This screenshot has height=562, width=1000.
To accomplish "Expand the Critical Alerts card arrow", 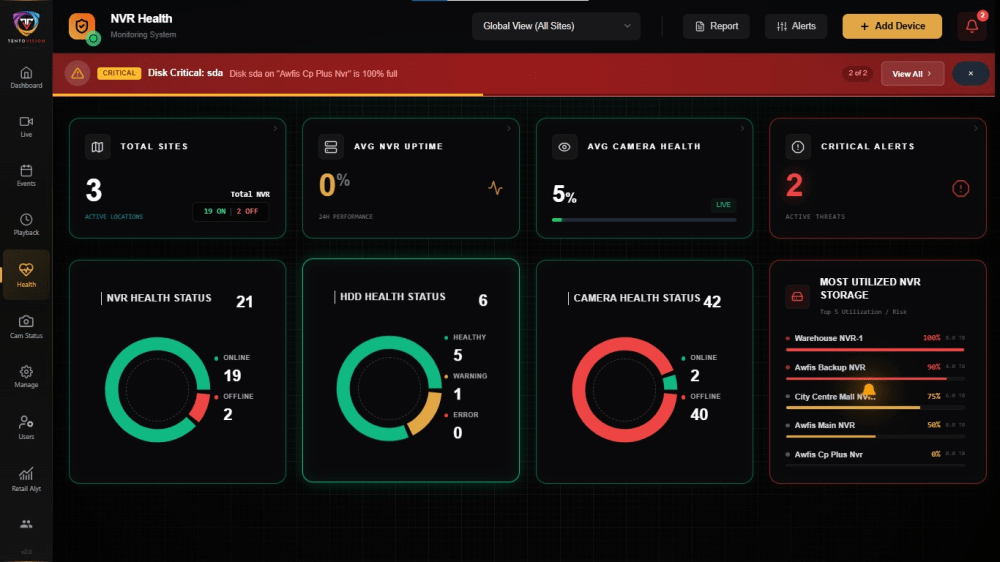I will pyautogui.click(x=976, y=128).
